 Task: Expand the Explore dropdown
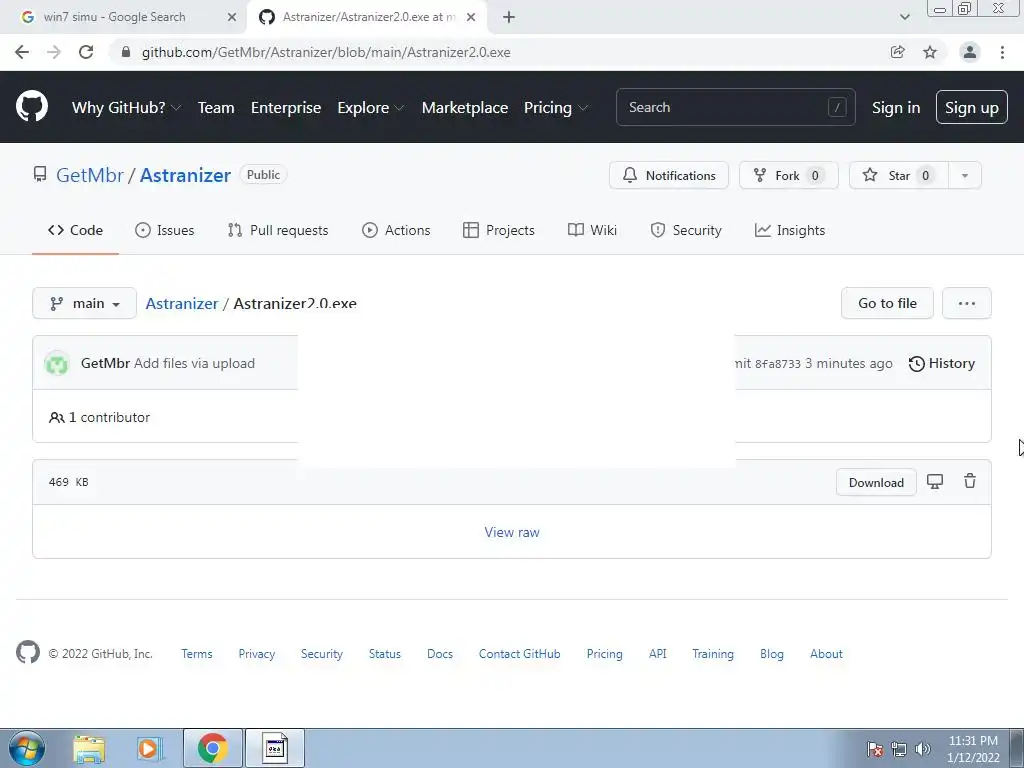click(370, 108)
